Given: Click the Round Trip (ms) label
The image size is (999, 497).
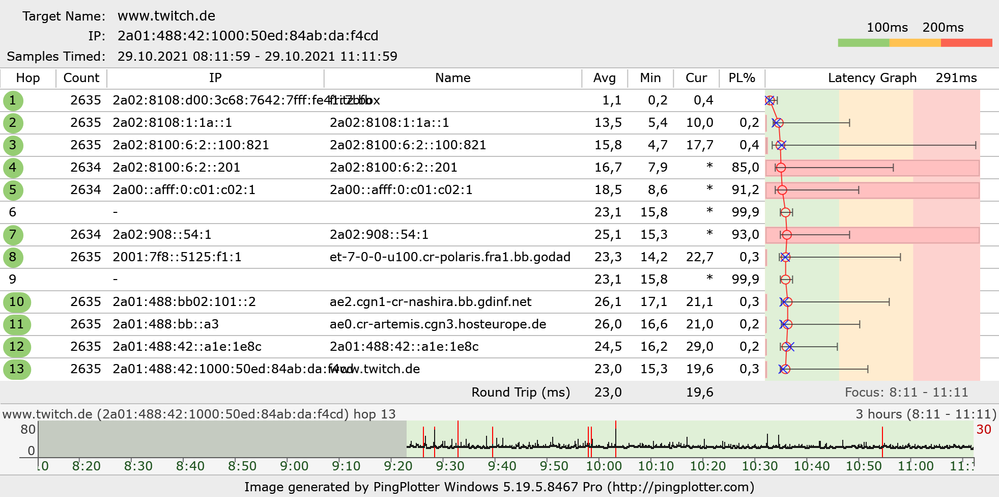Looking at the screenshot, I should click(521, 393).
